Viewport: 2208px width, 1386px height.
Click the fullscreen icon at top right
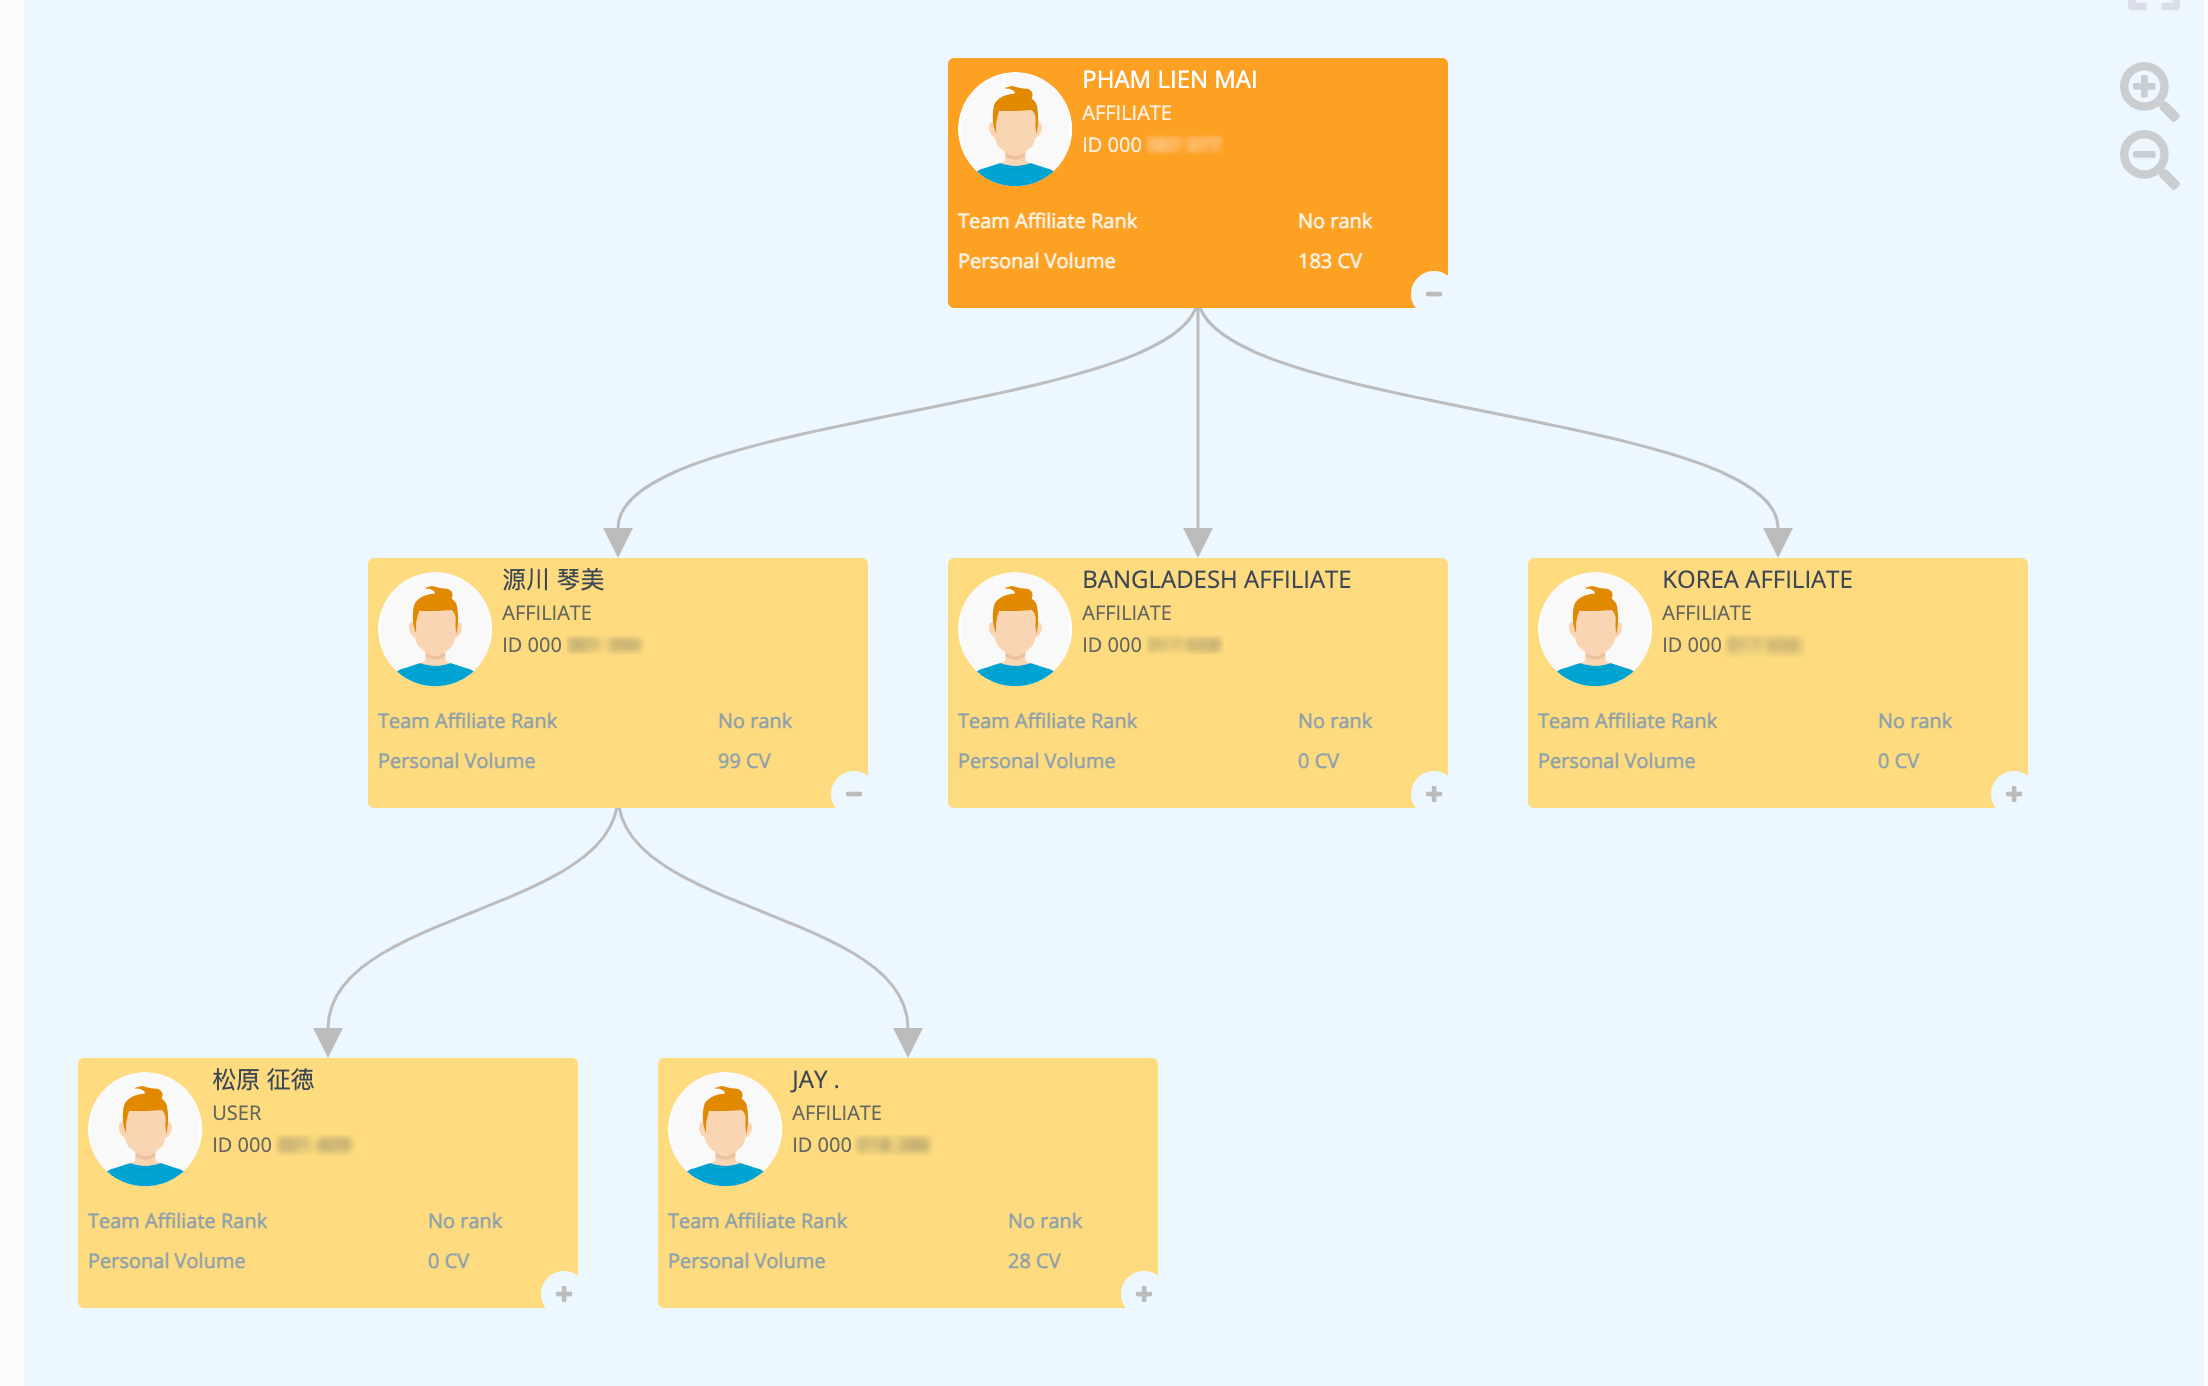(2153, 5)
